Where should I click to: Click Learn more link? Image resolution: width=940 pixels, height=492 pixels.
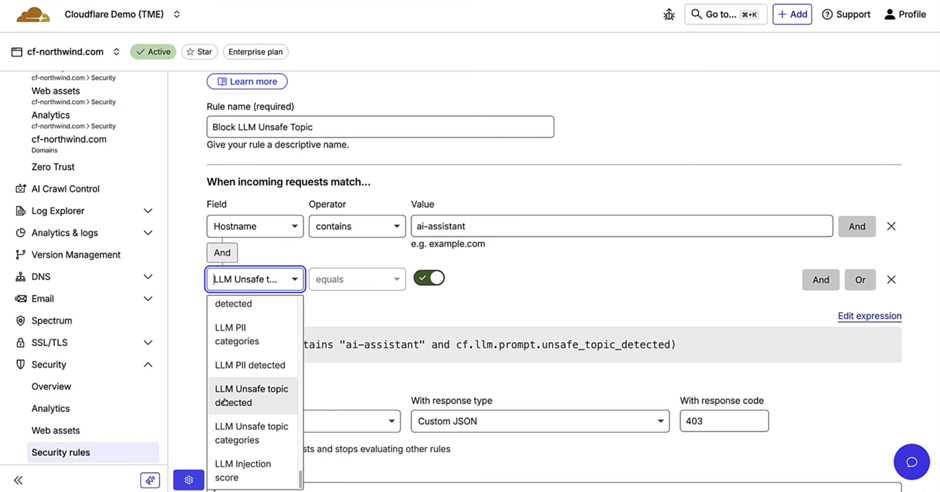coord(247,82)
